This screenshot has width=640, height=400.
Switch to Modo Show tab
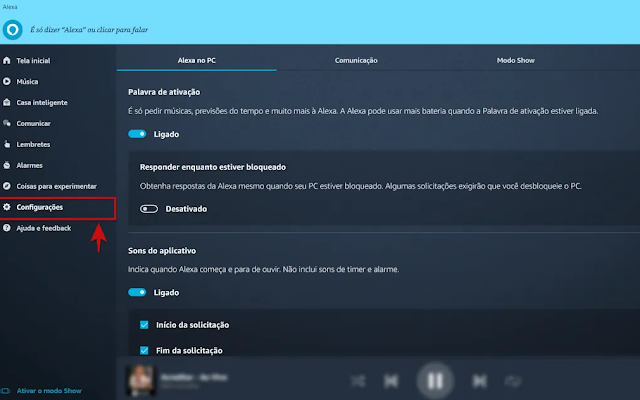[516, 60]
